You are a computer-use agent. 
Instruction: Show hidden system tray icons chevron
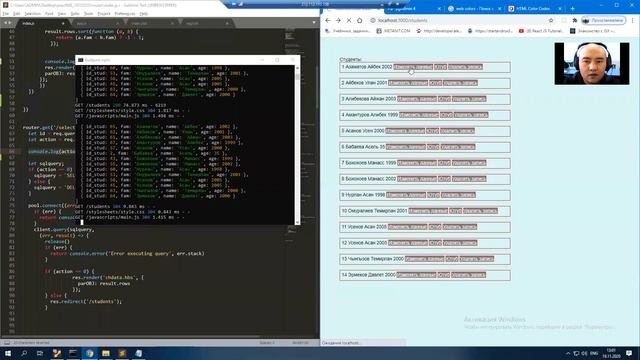[568, 353]
